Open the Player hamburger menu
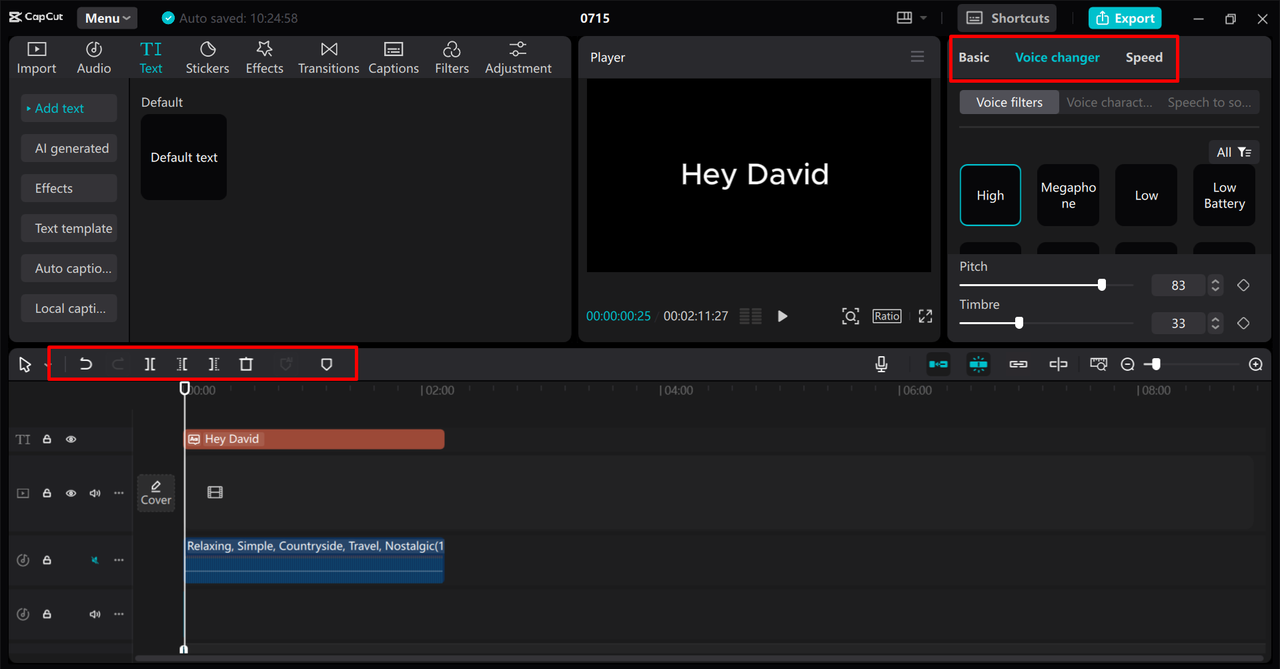1280x669 pixels. 917,57
